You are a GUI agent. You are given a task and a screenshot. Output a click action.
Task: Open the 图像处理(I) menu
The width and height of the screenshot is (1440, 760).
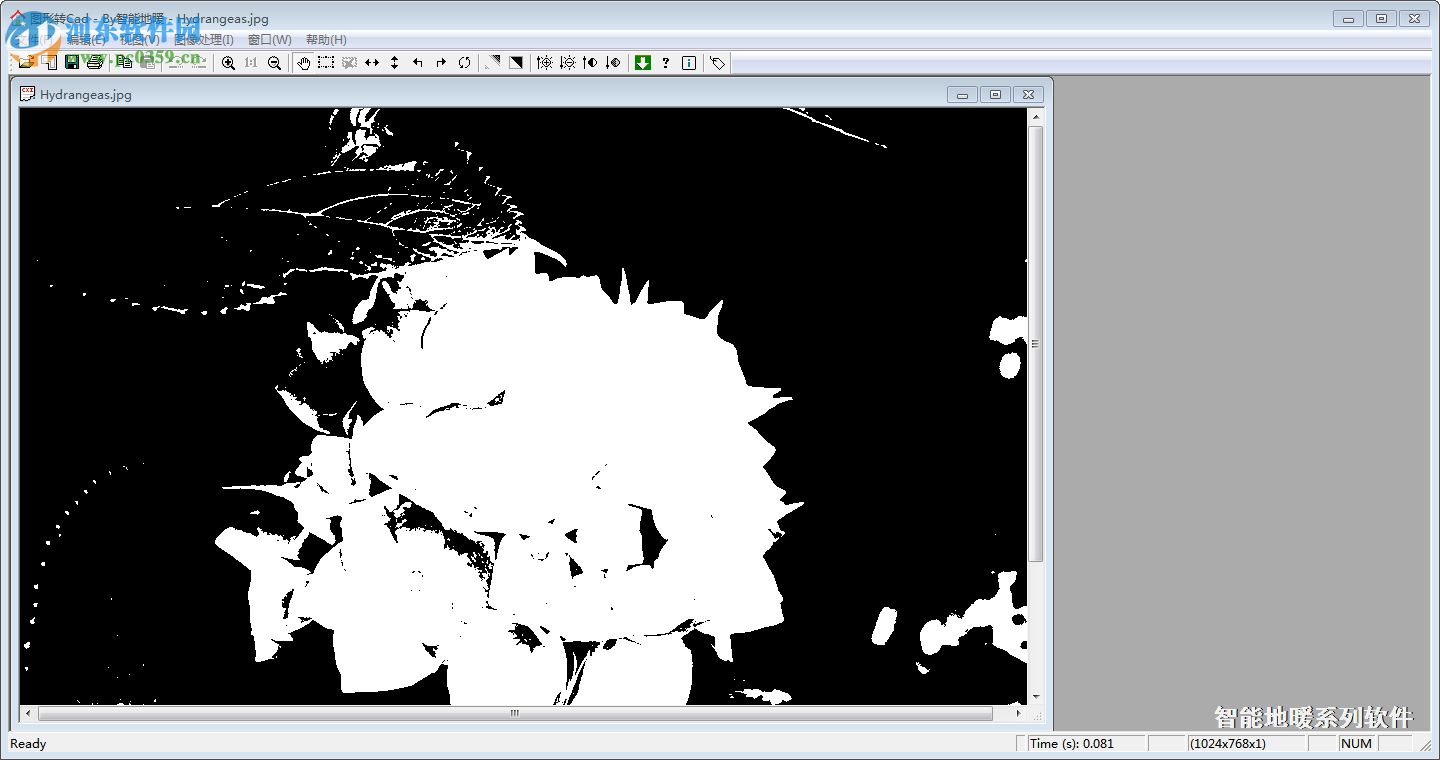204,40
